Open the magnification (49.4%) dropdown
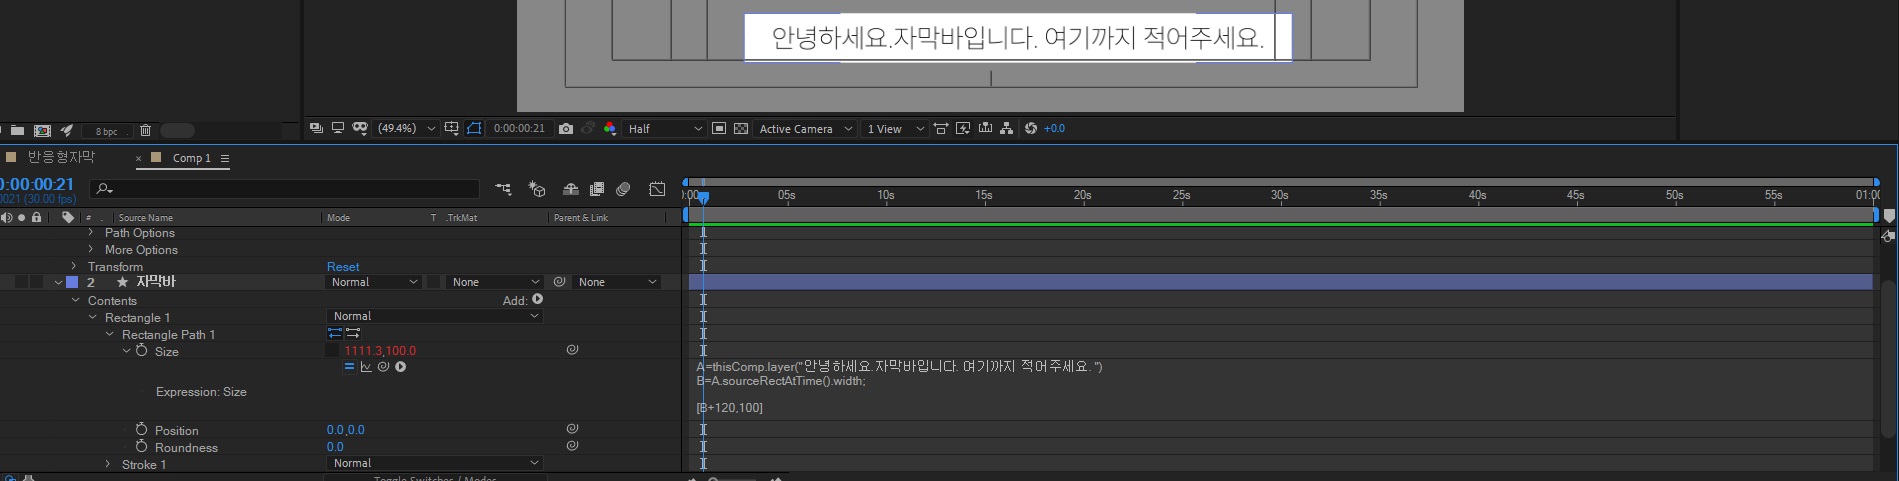Image resolution: width=1899 pixels, height=481 pixels. coord(406,128)
